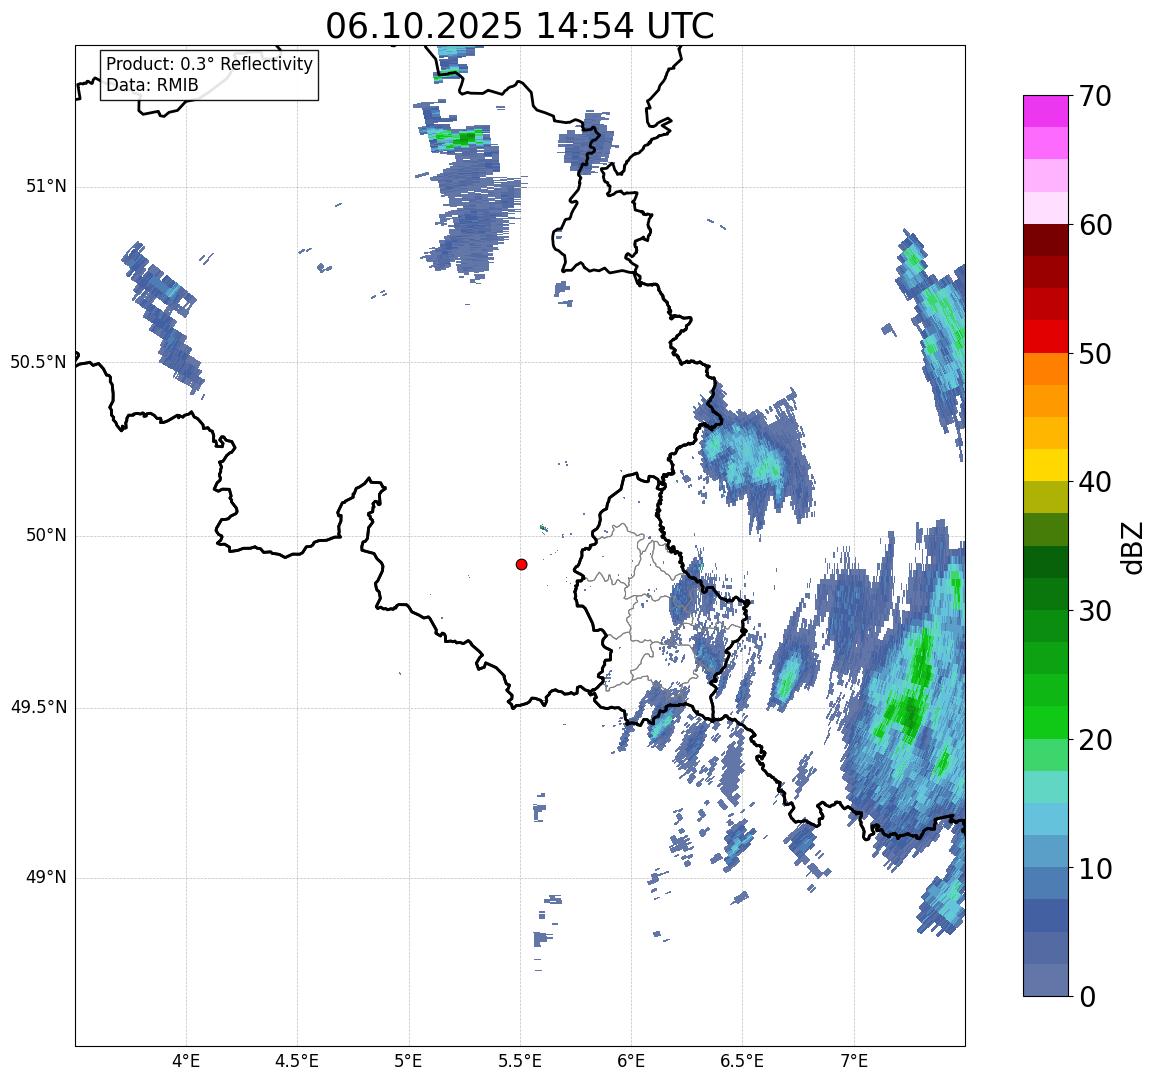The image size is (1157, 1081).
Task: Click the 0 tick on the colorbar
Action: [1088, 997]
